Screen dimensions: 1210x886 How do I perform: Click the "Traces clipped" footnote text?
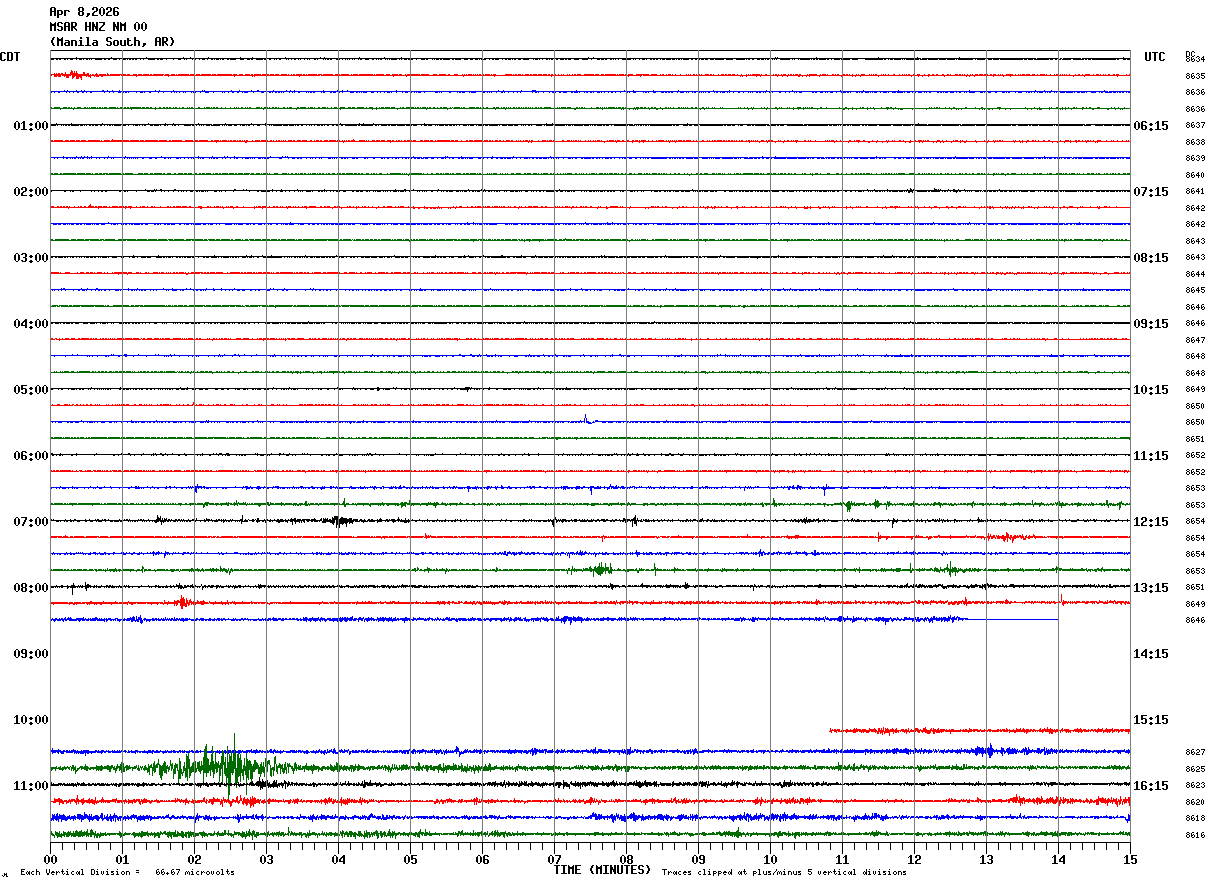tap(784, 872)
